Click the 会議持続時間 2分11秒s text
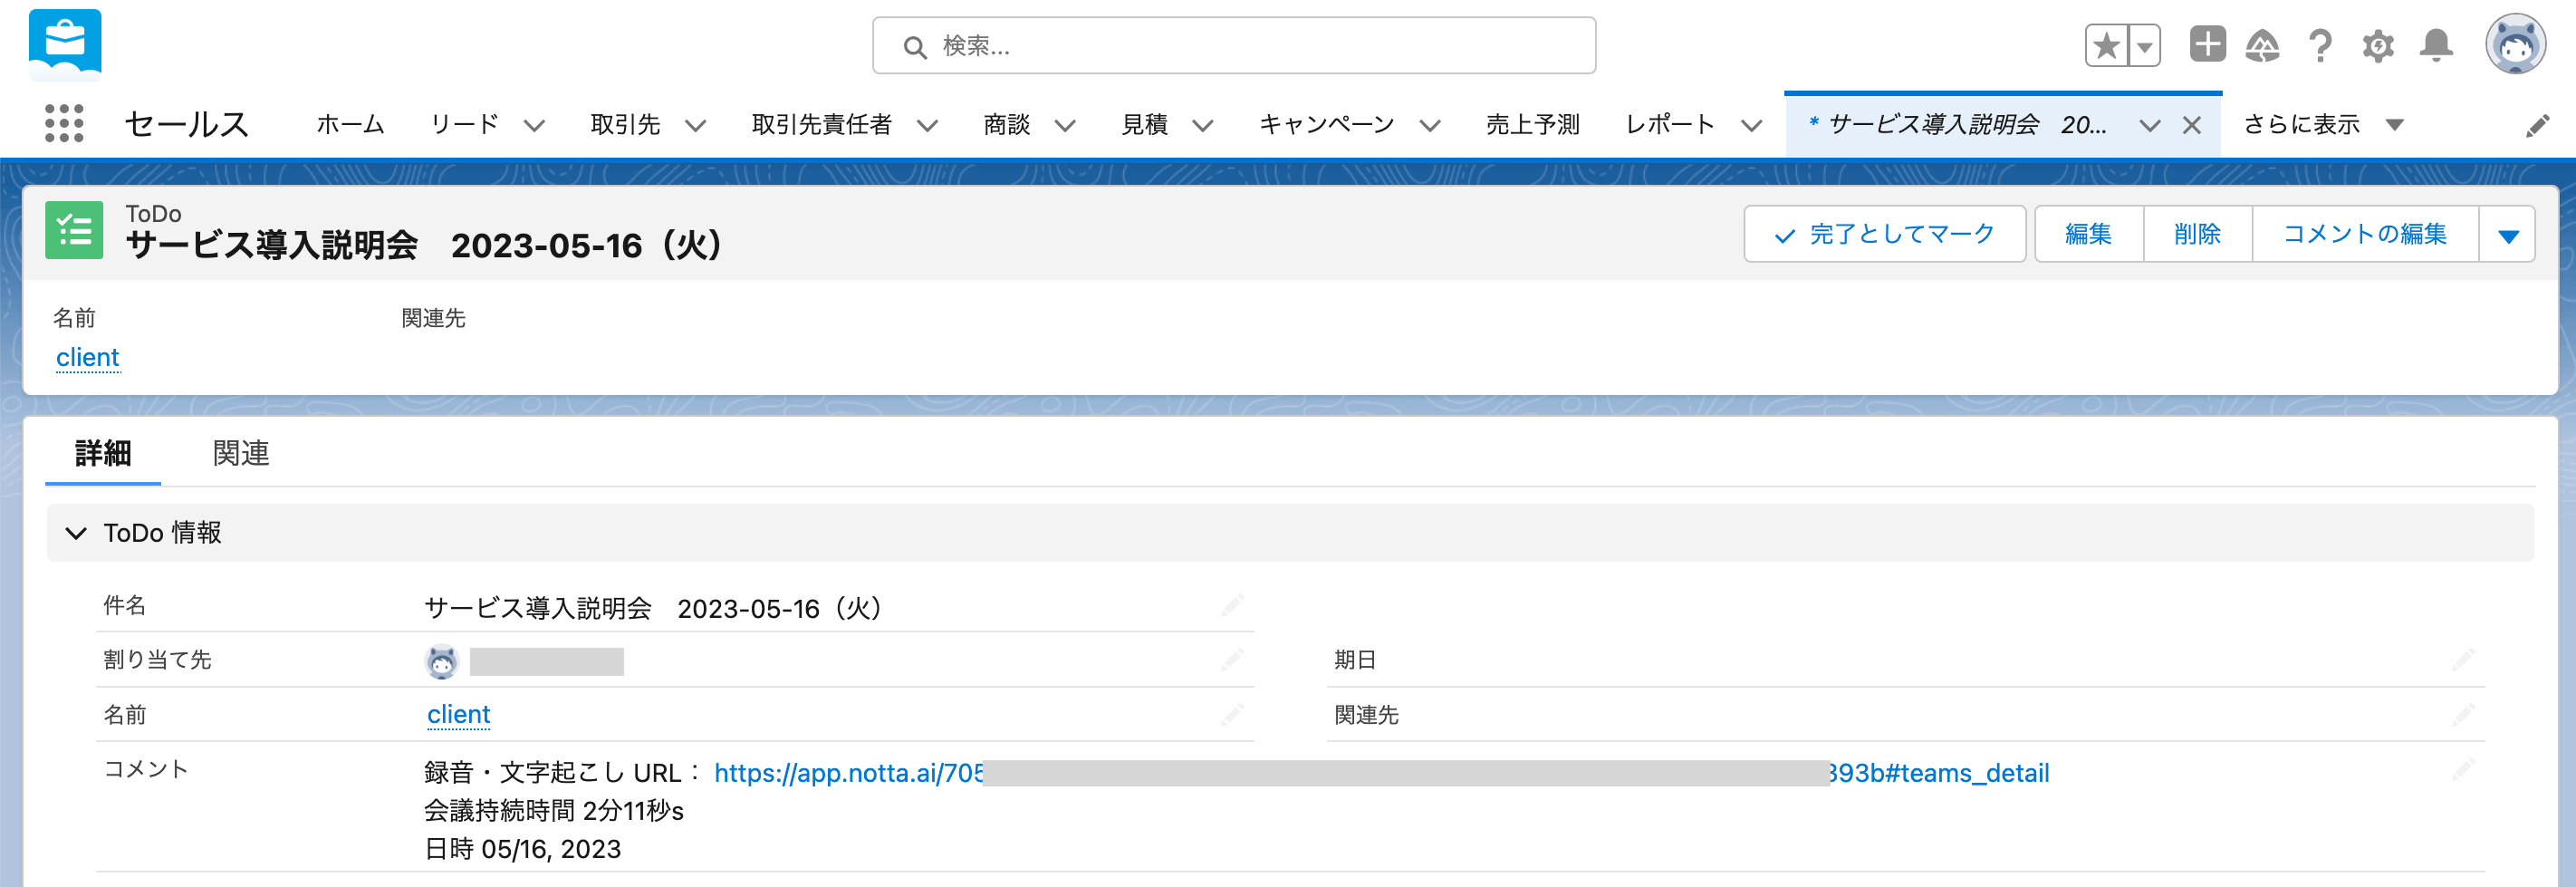Viewport: 2576px width, 887px height. point(553,810)
